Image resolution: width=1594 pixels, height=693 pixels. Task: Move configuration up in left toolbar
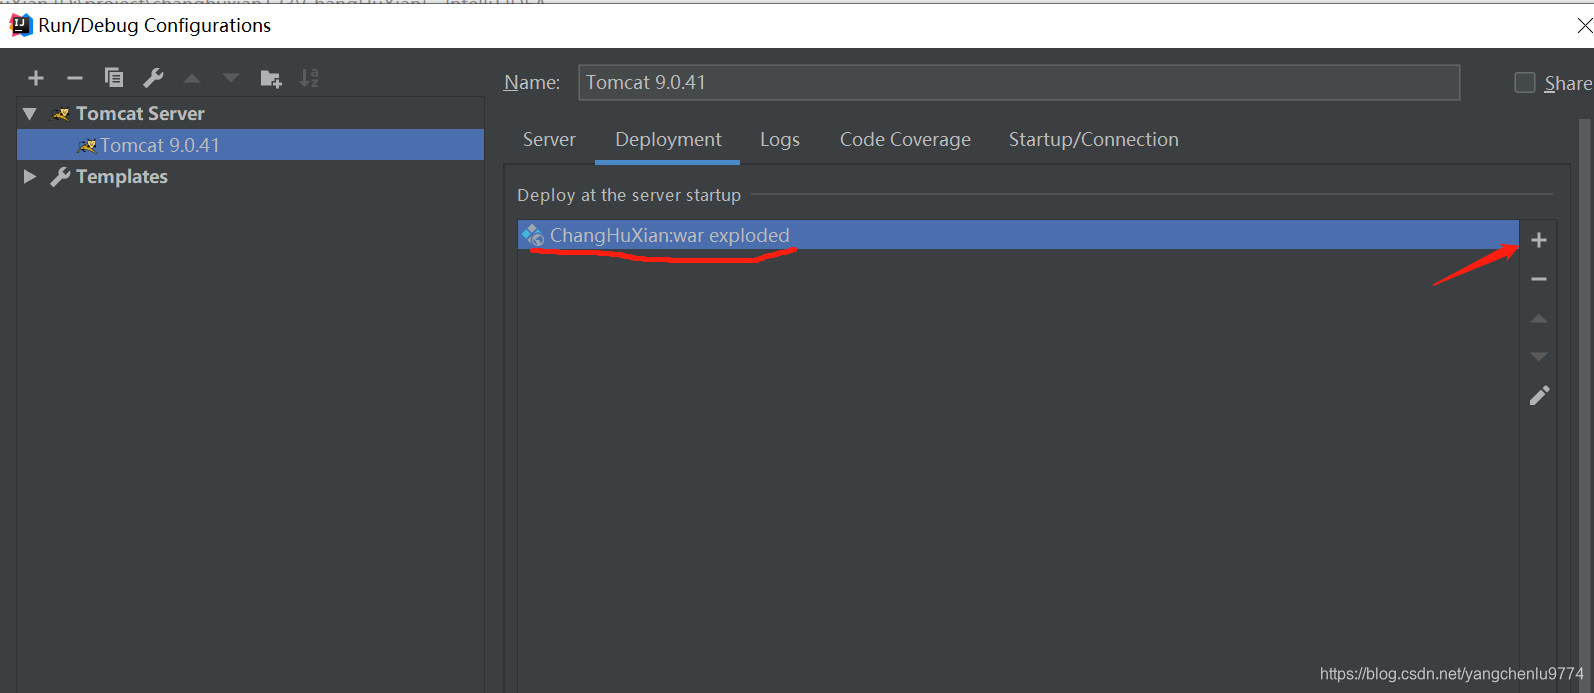[x=192, y=78]
